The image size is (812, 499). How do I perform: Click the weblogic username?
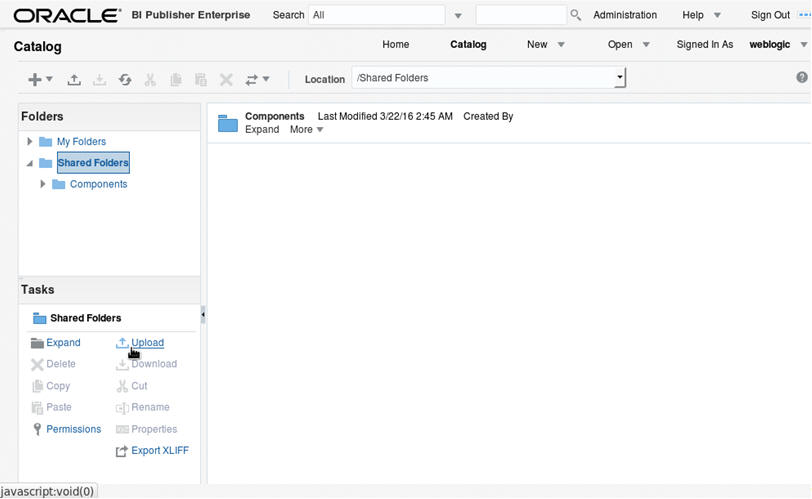pyautogui.click(x=770, y=45)
